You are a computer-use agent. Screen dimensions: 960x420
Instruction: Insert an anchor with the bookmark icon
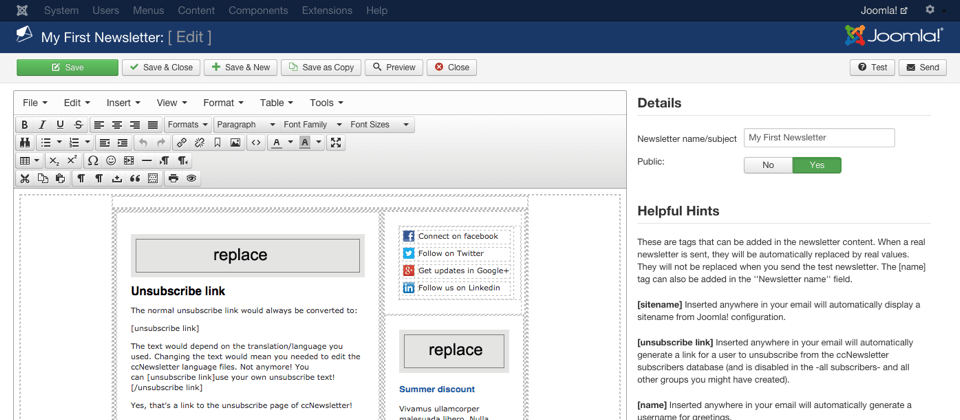217,143
